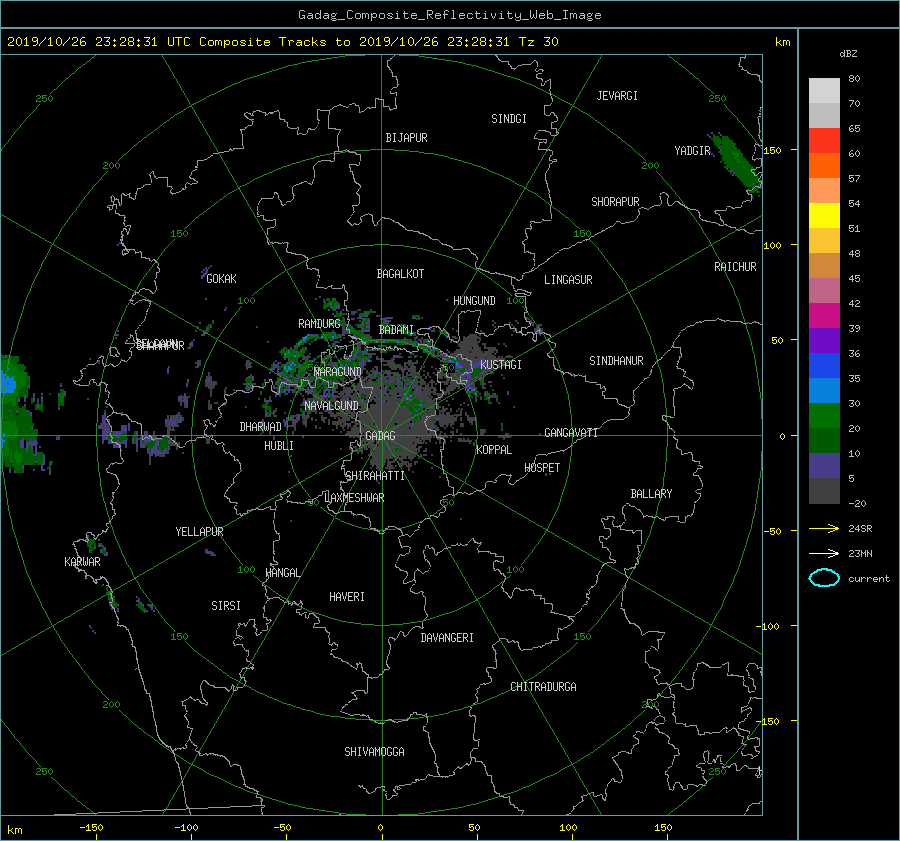Click the SIRSI city label
Screen dimensions: 900x841
click(226, 606)
